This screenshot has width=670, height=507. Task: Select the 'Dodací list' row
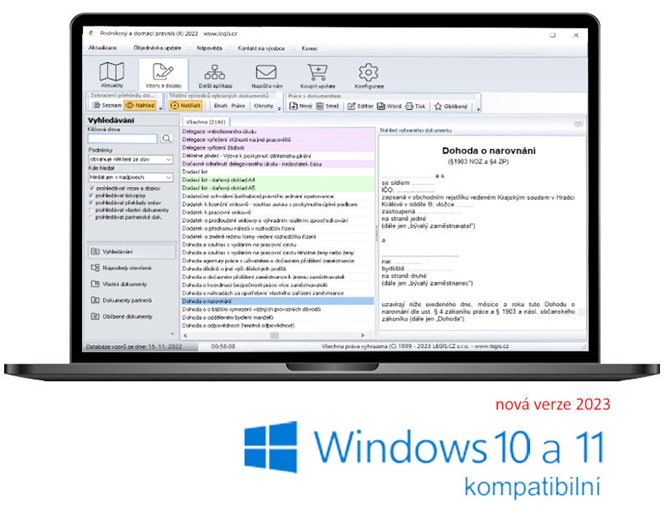(x=277, y=172)
